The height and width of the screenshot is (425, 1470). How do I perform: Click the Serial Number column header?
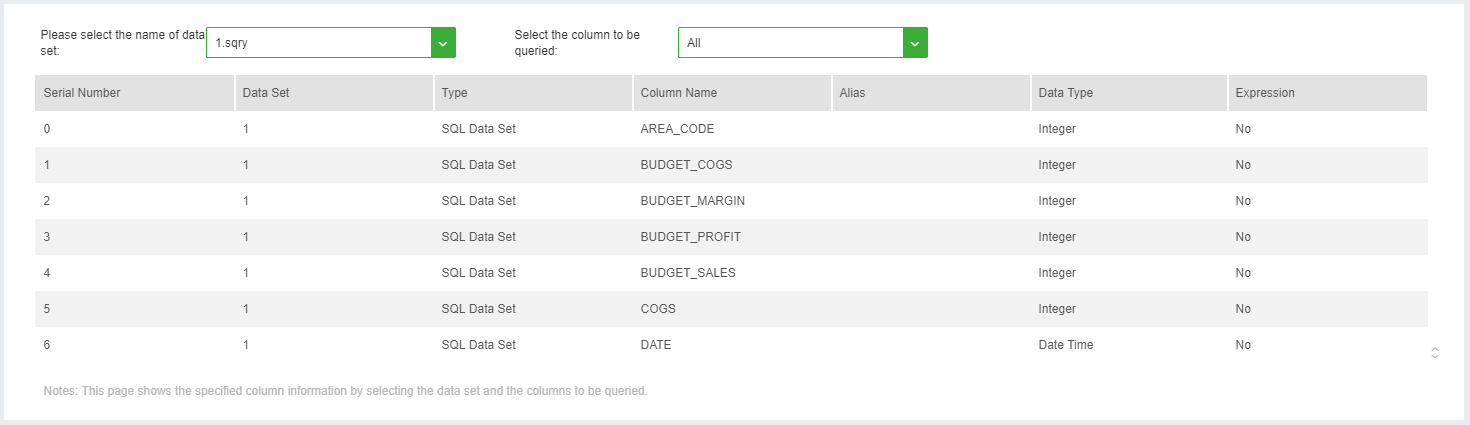tap(82, 93)
